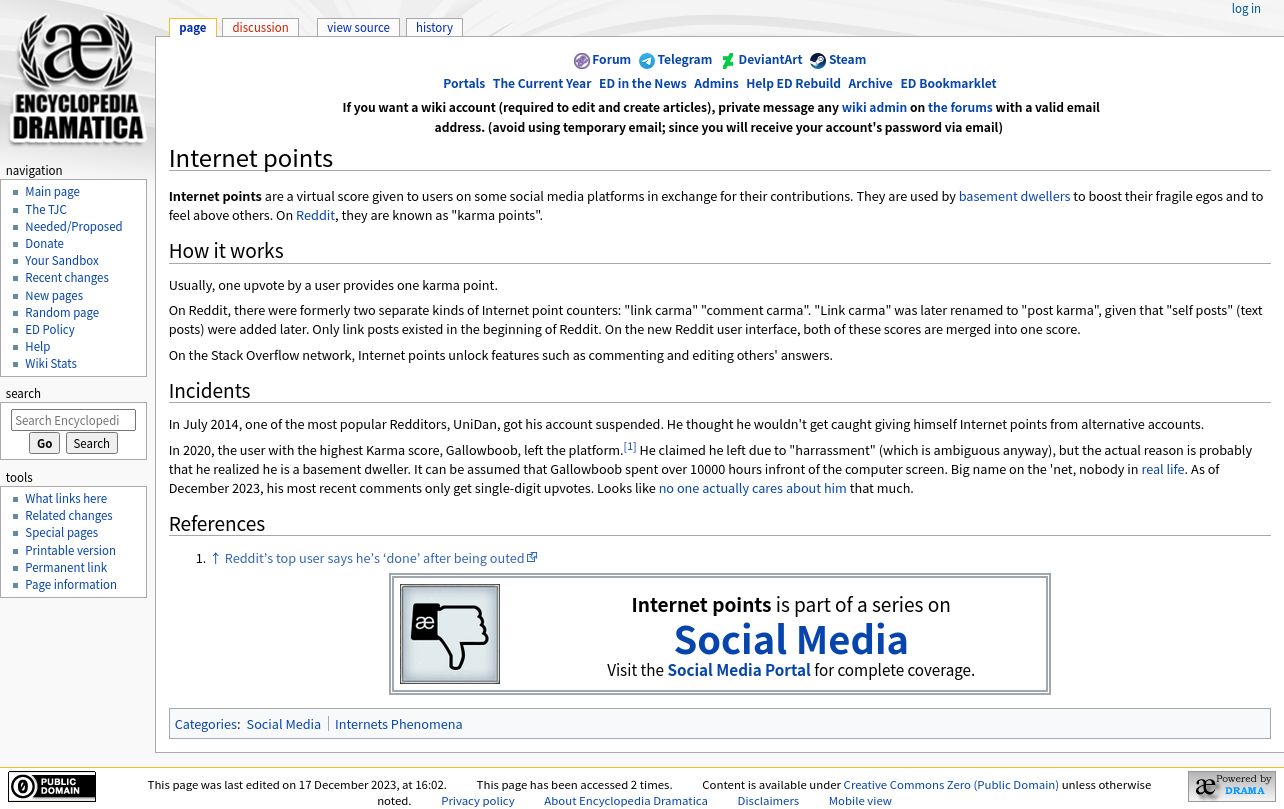Screen dimensions: 1284x809
Task: Click footnote reference [1]
Action: coord(630,446)
